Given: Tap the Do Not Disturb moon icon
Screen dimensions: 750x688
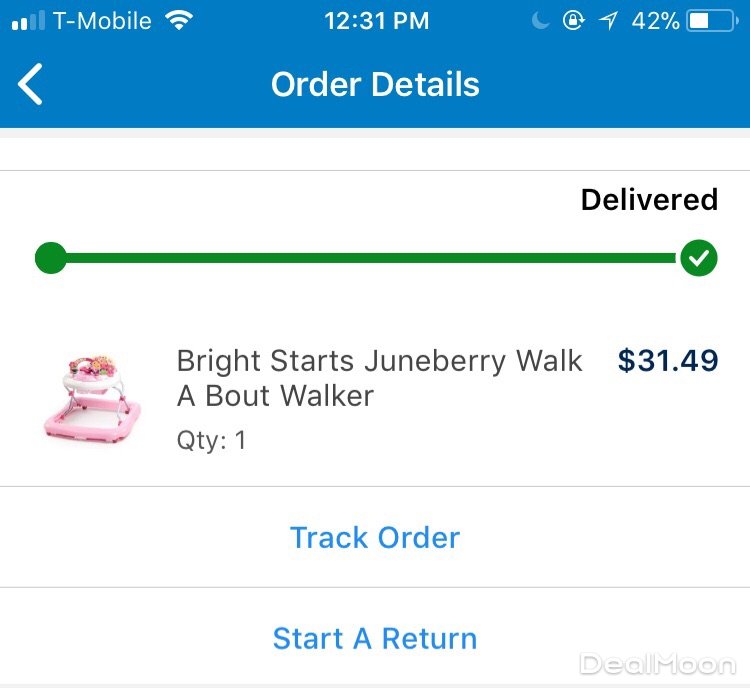Looking at the screenshot, I should tap(541, 21).
